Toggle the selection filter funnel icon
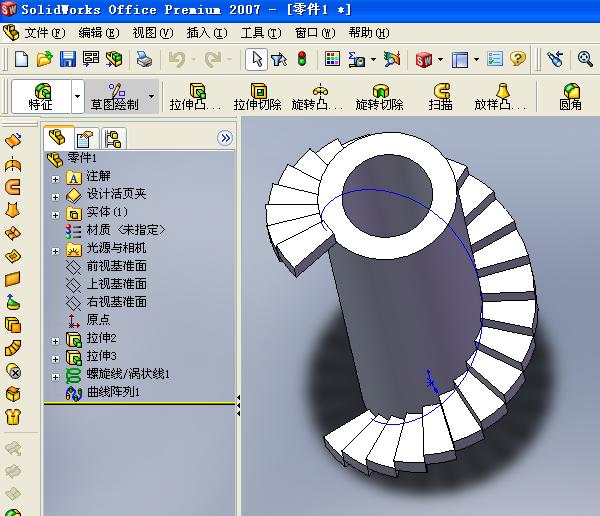Viewport: 600px width, 516px height. click(279, 59)
